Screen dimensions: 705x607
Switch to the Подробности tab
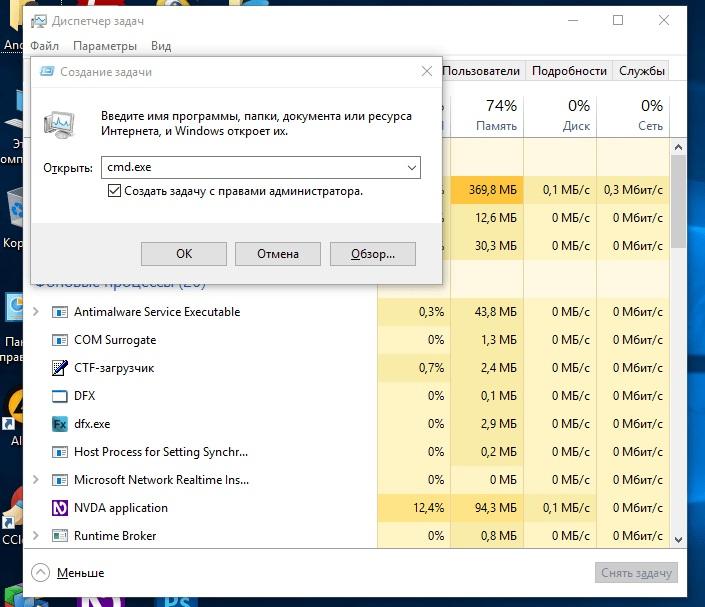tap(569, 71)
